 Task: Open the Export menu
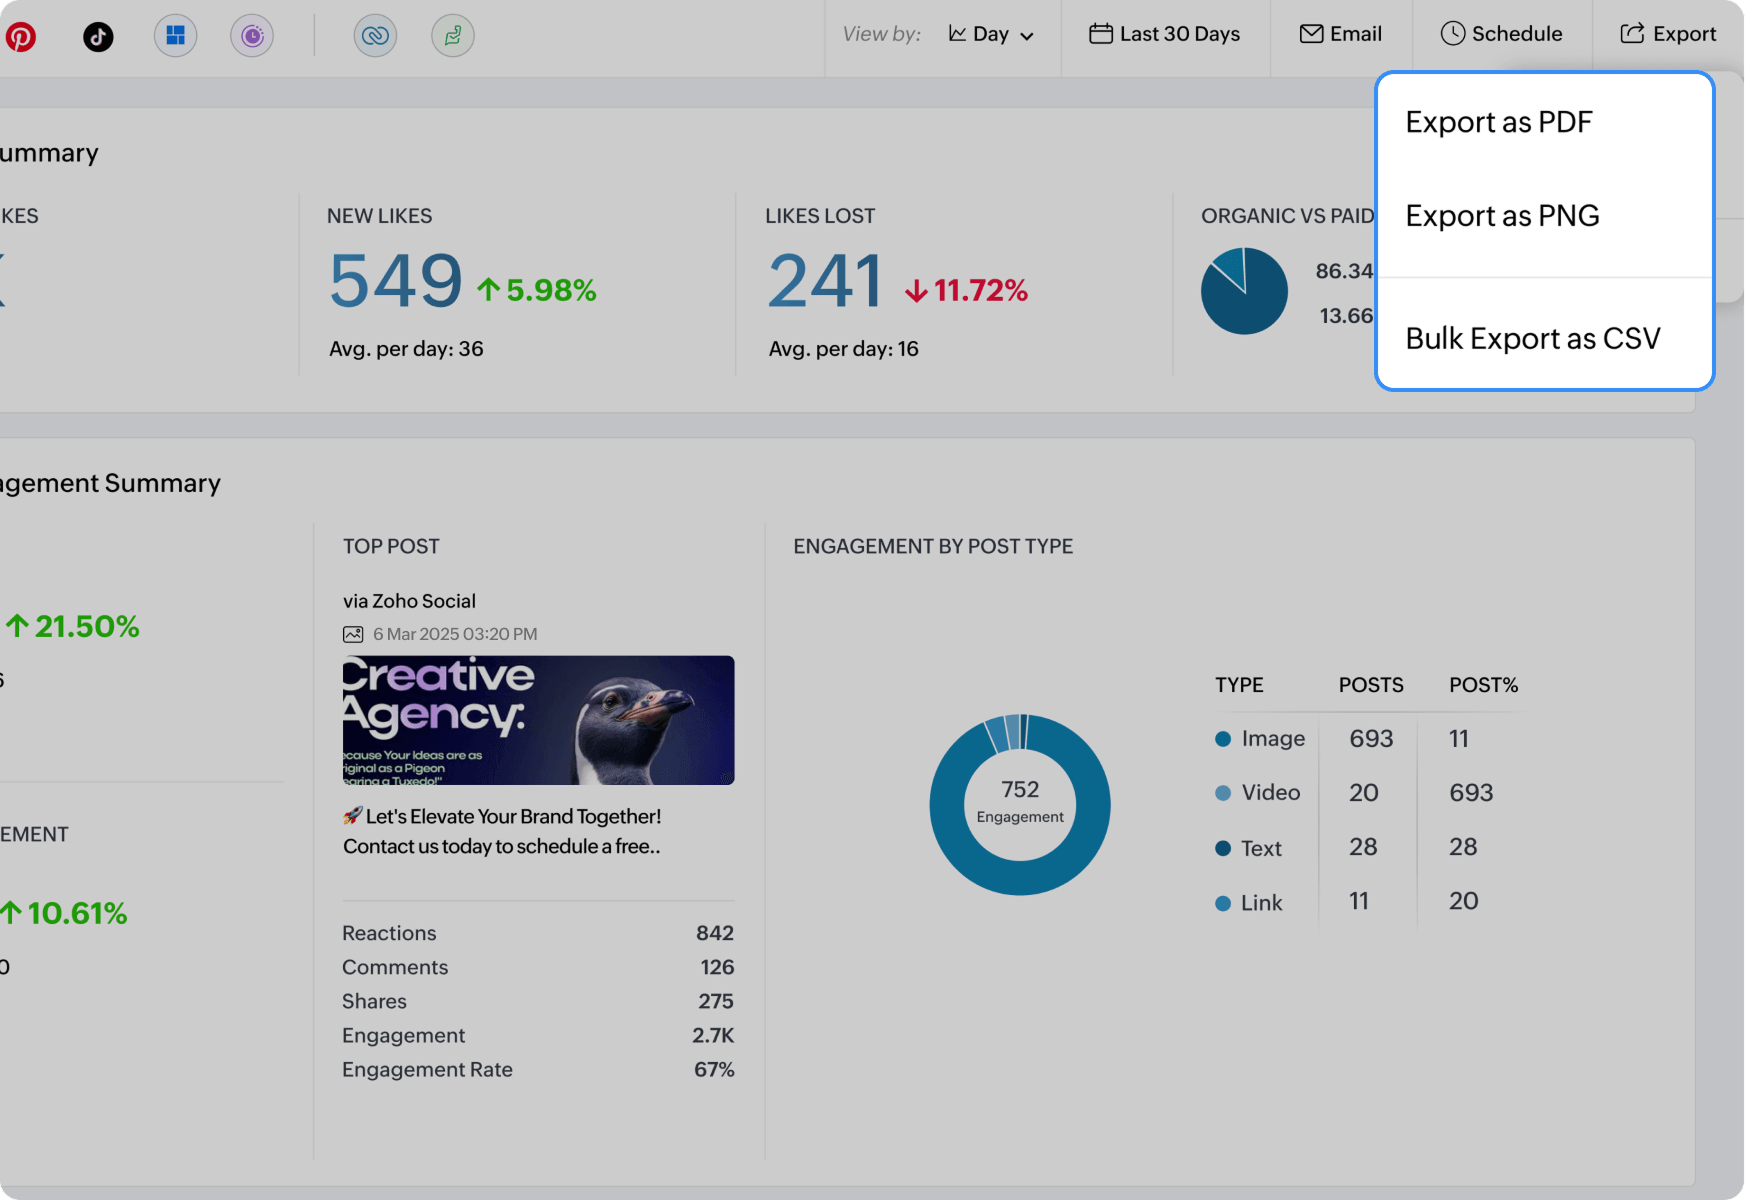coord(1668,33)
